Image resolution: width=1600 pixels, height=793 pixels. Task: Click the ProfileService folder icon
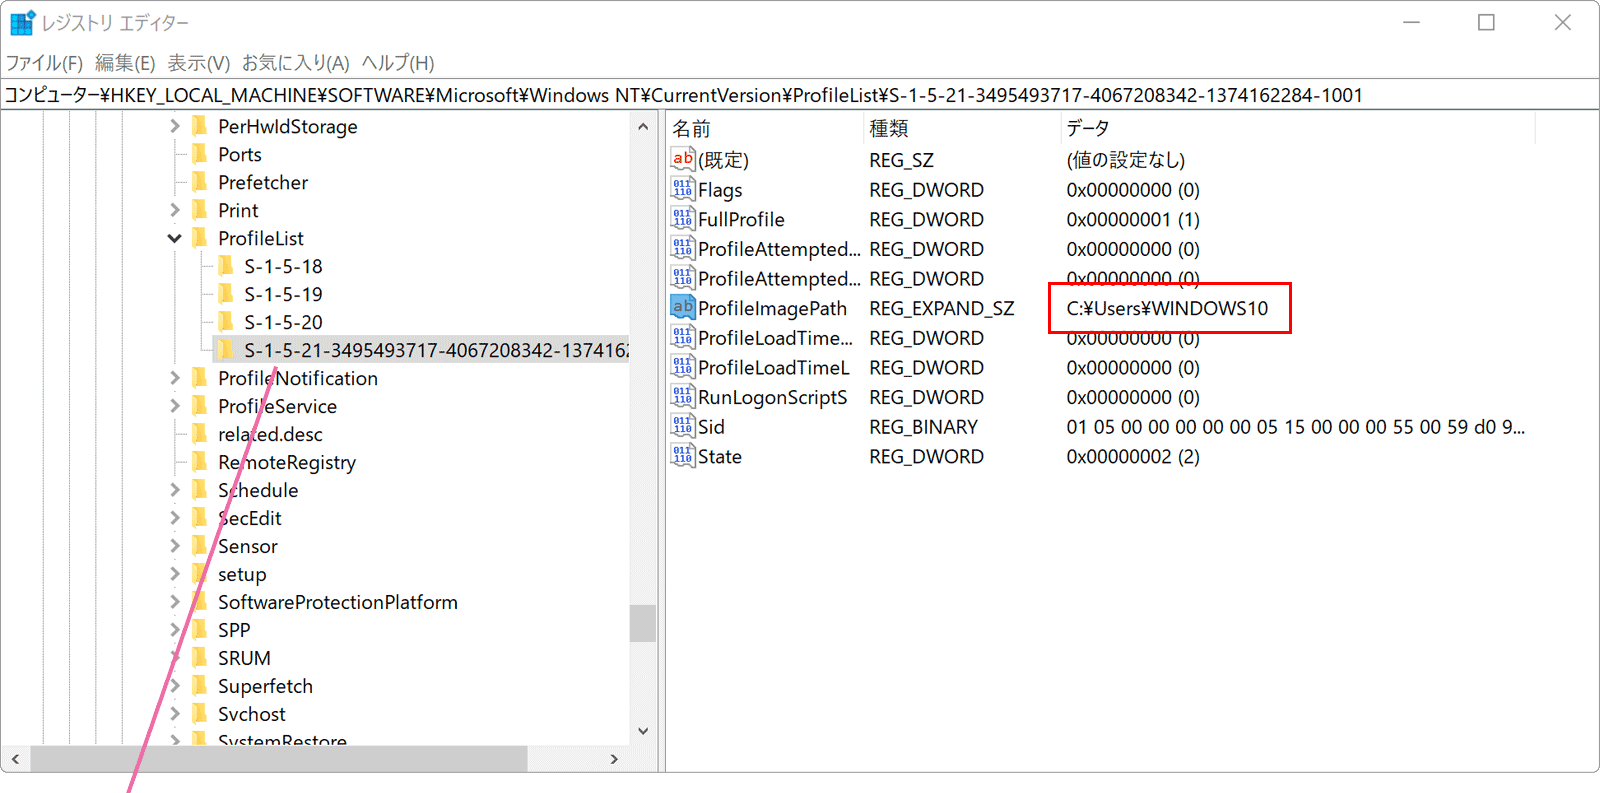(x=199, y=406)
